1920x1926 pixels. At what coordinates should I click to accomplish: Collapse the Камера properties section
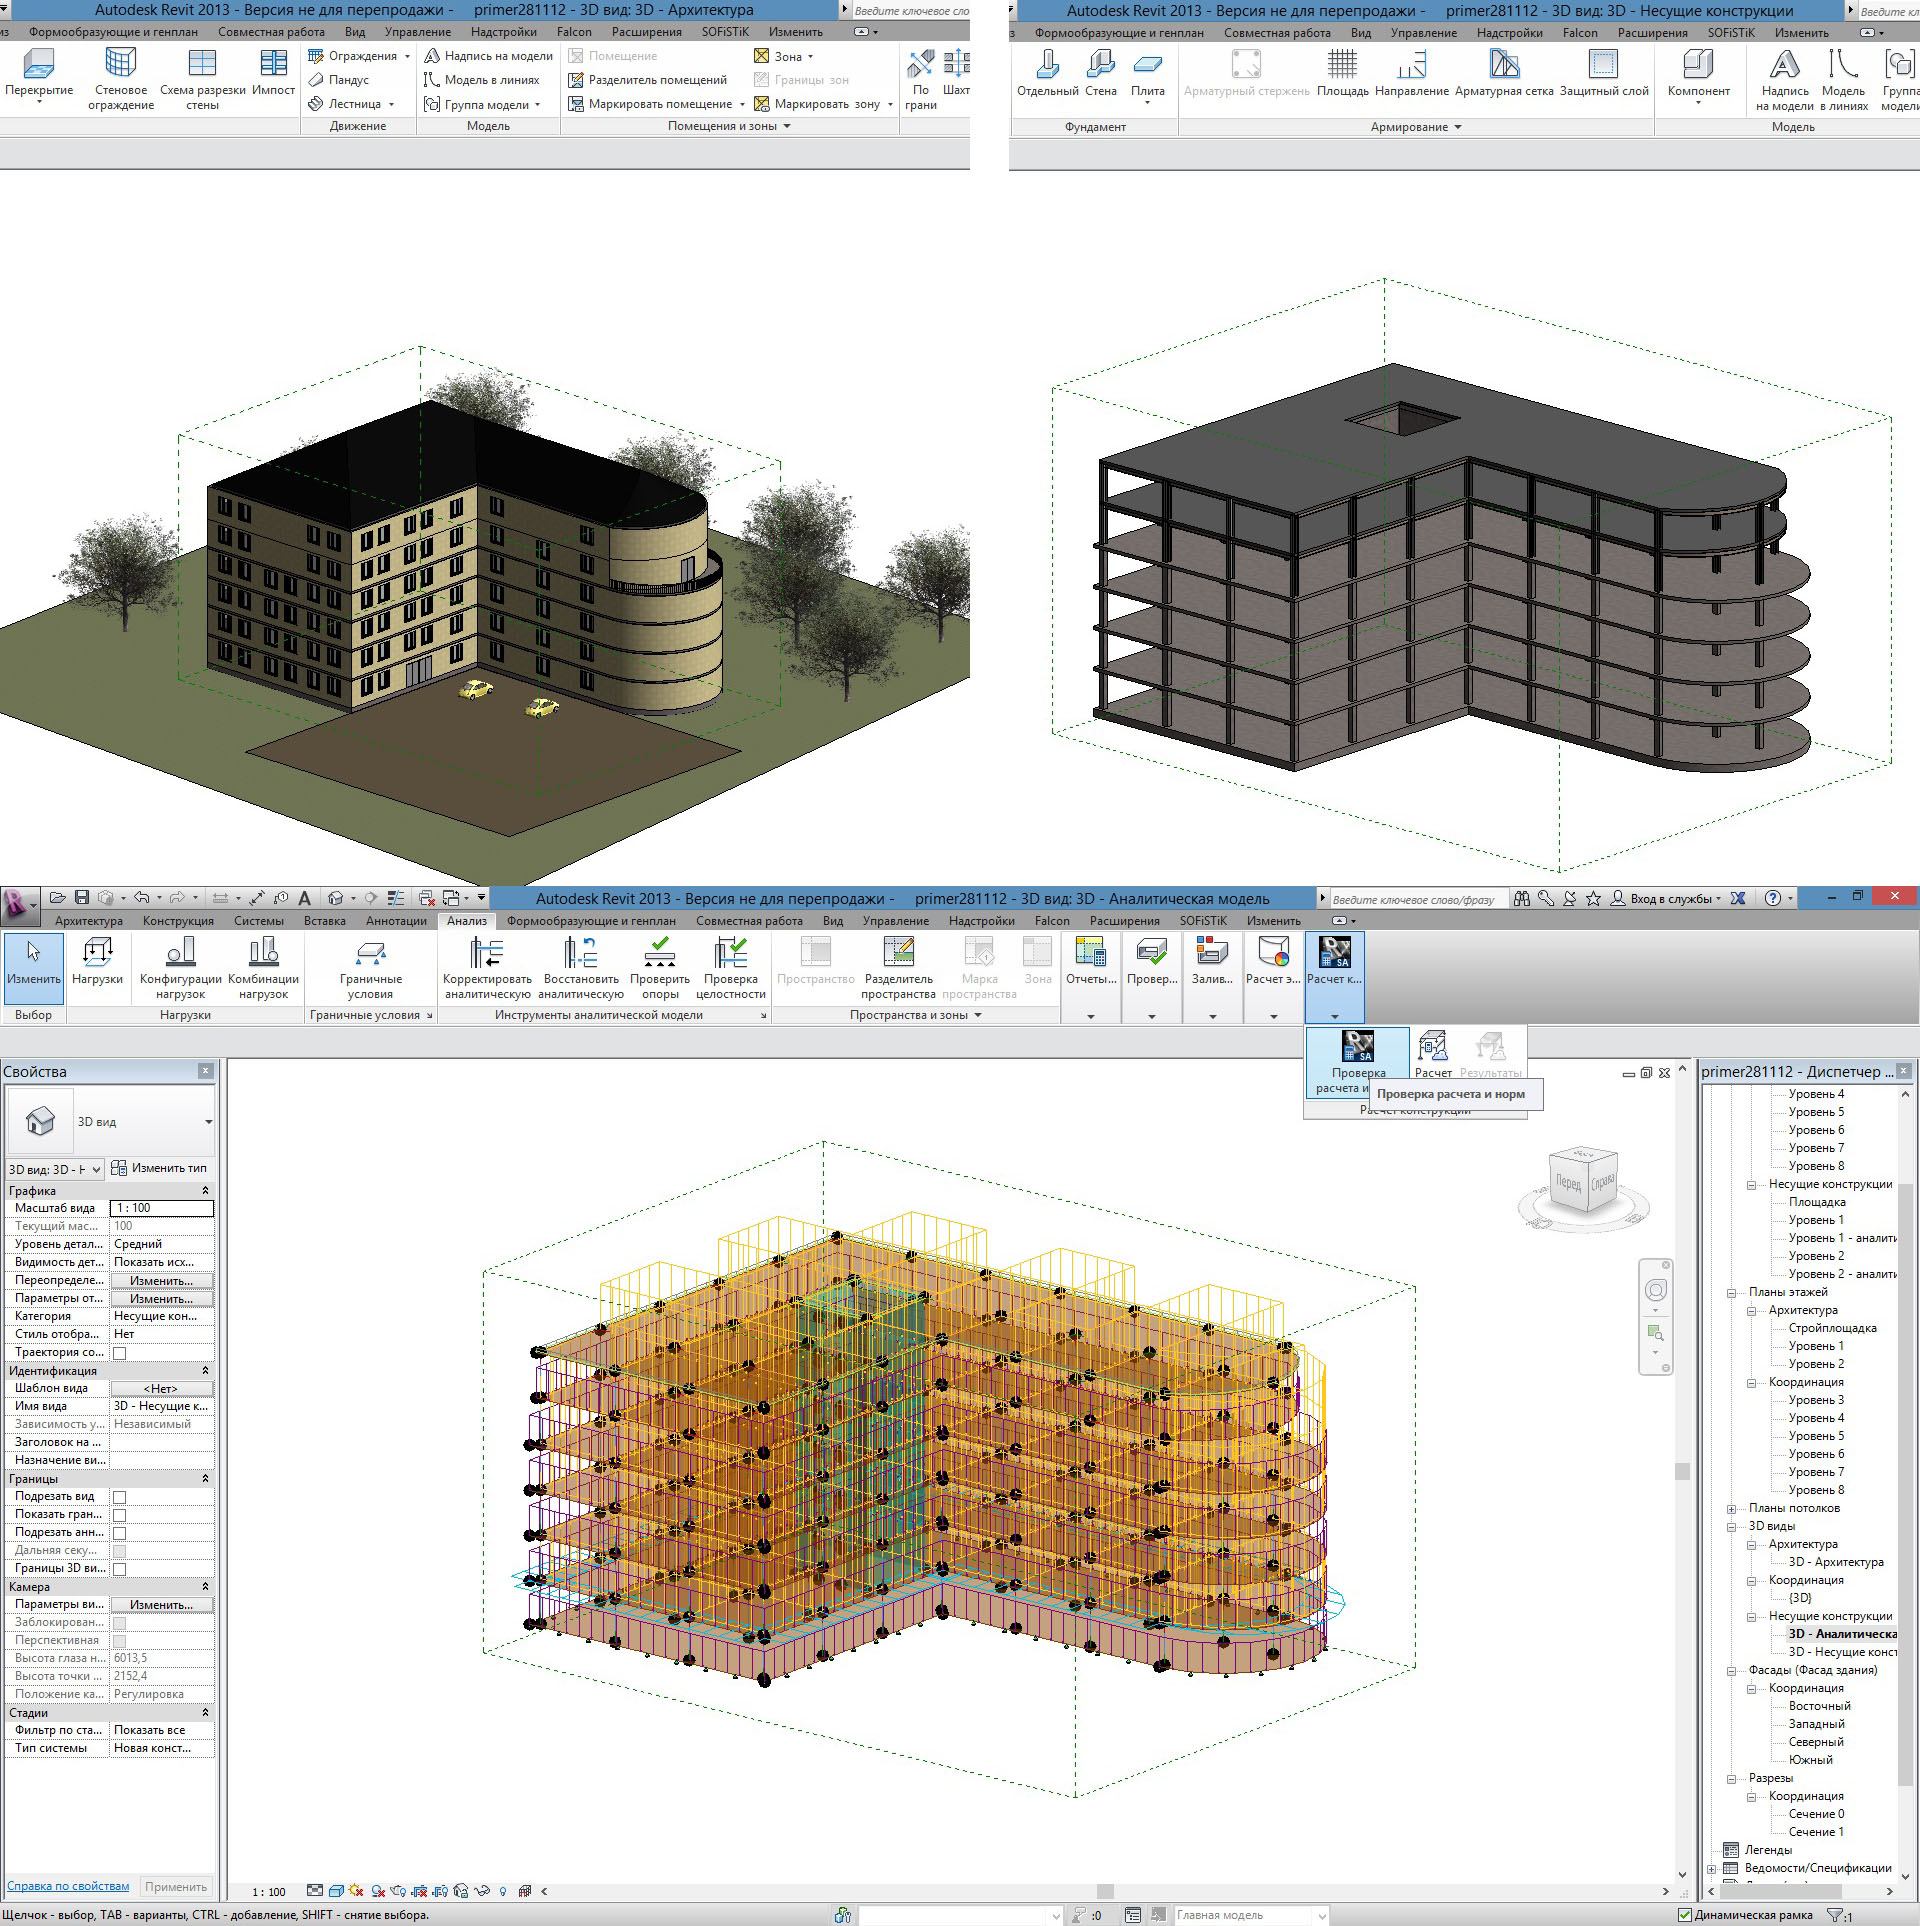(206, 1586)
